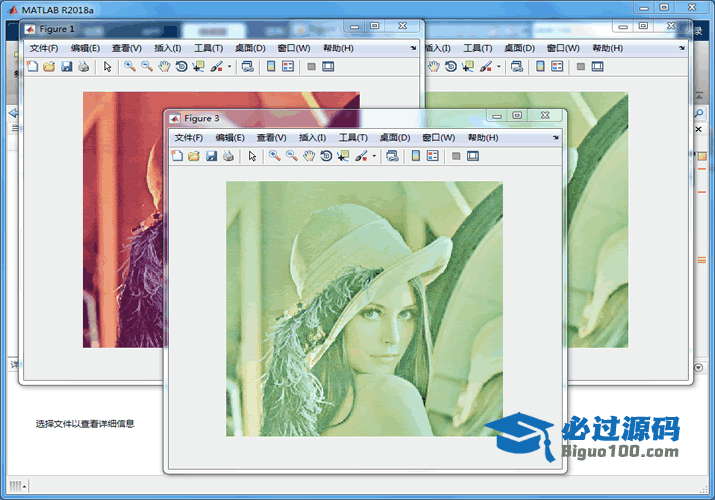The width and height of the screenshot is (715, 500).
Task: Insert Legend icon in Figure 2 window
Action: [557, 67]
